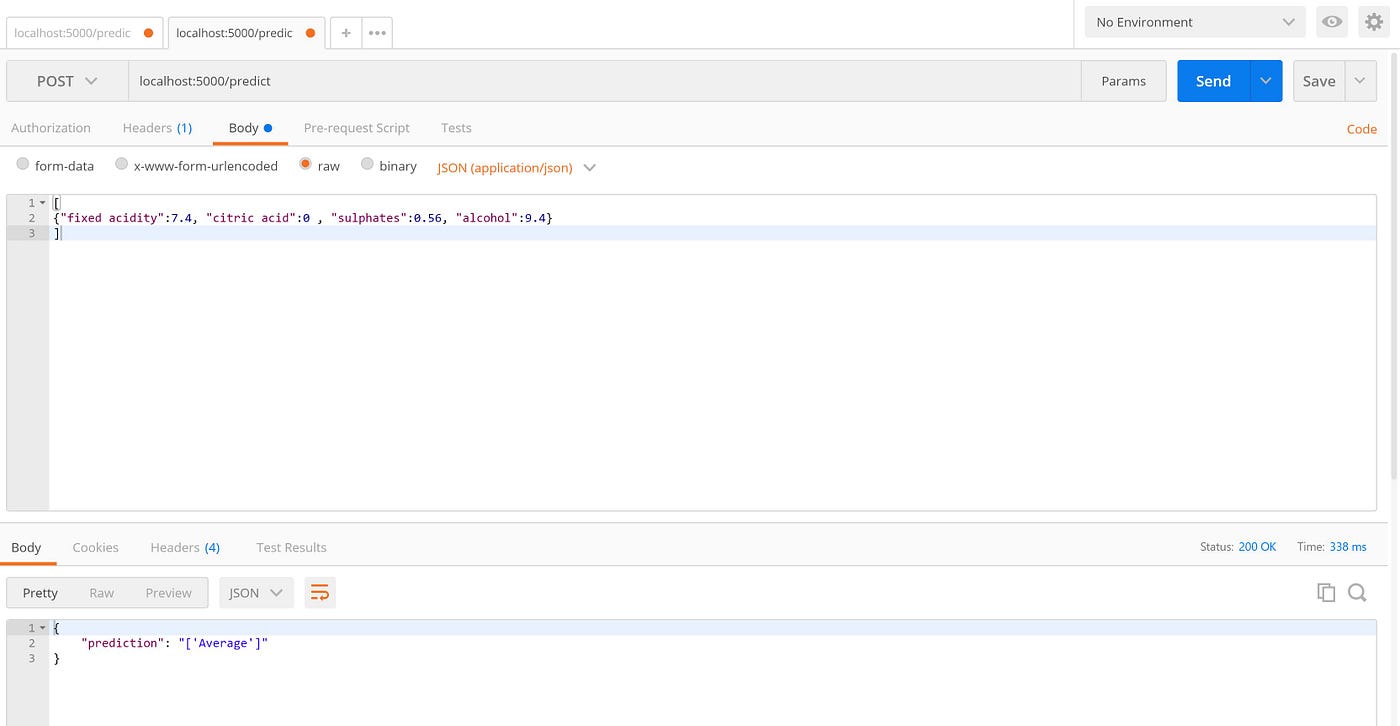The height and width of the screenshot is (726, 1400).
Task: Switch to the Pre-request Script tab
Action: [356, 128]
